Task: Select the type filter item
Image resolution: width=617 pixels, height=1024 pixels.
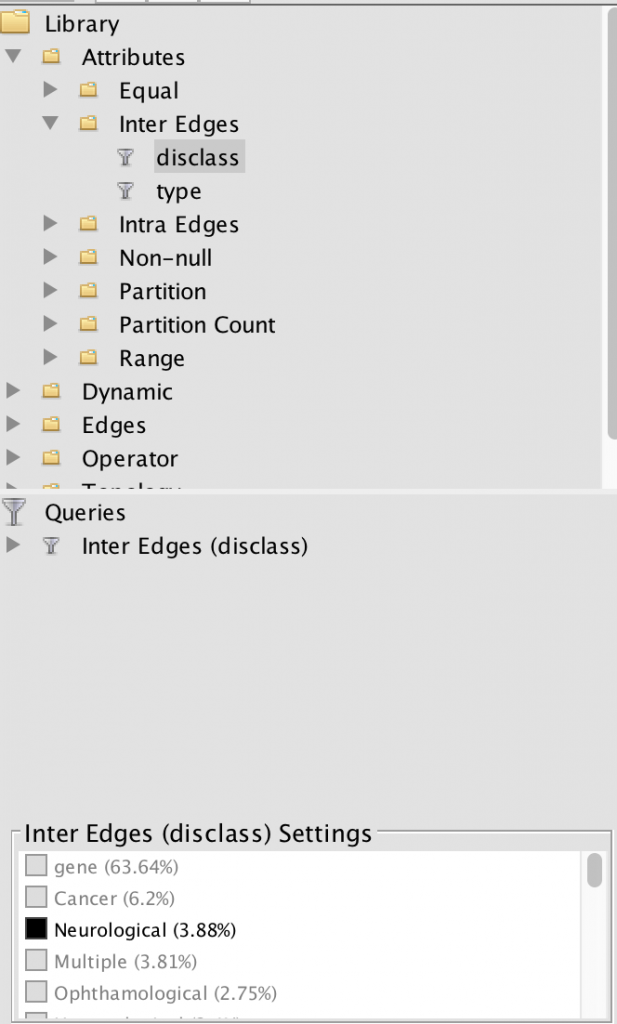Action: pyautogui.click(x=178, y=191)
